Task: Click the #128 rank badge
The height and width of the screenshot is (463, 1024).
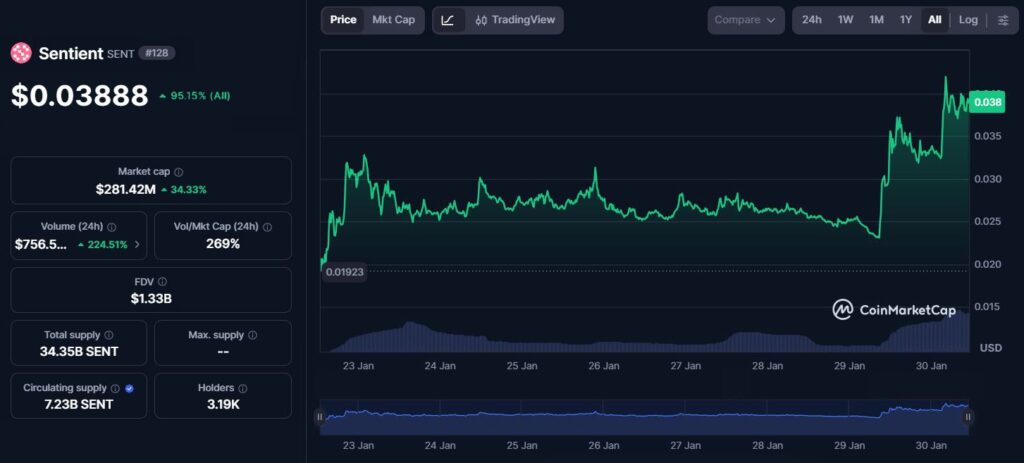Action: tap(155, 53)
